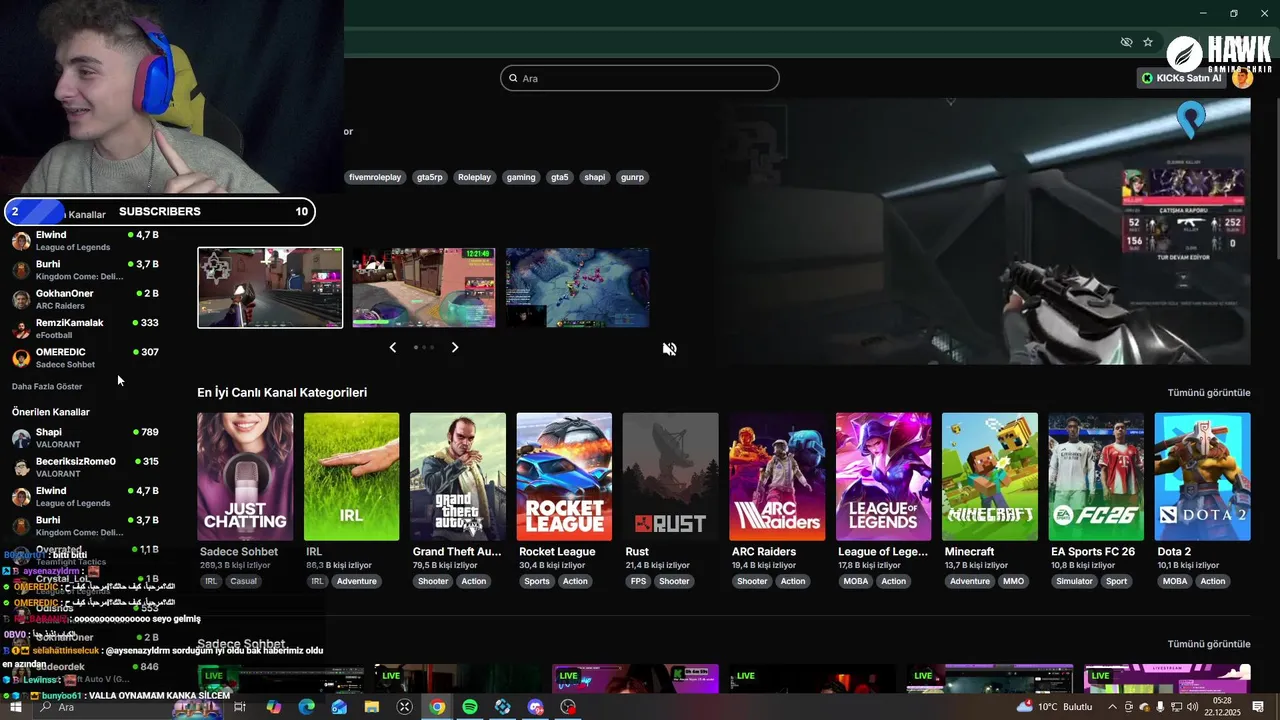The image size is (1280, 720).
Task: Switch to Google Chrome on taskbar
Action: tap(437, 707)
